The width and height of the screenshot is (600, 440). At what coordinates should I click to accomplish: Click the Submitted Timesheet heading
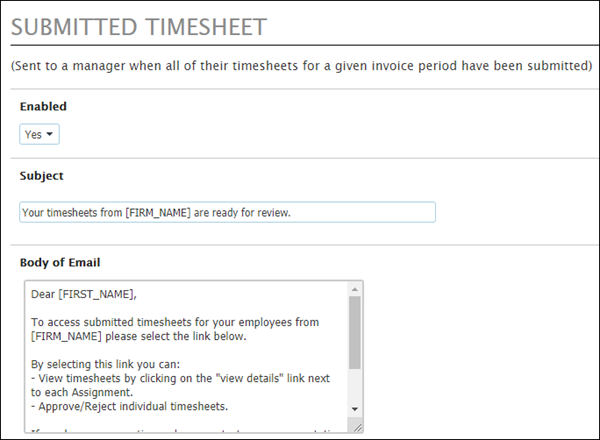(139, 27)
